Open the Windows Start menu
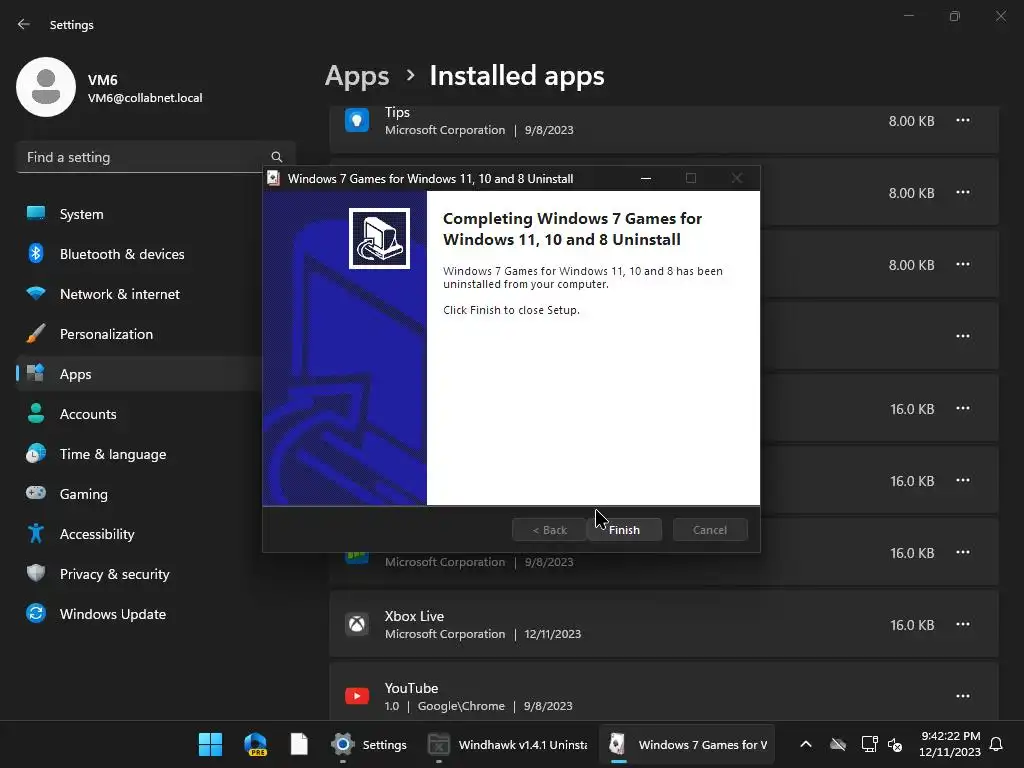 [210, 744]
